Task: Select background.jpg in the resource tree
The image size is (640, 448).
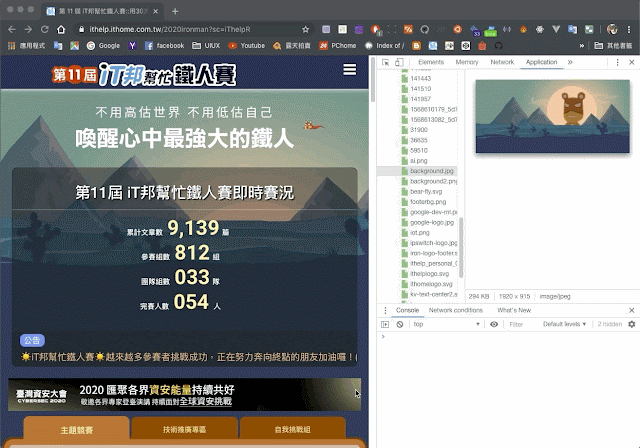Action: pyautogui.click(x=431, y=171)
